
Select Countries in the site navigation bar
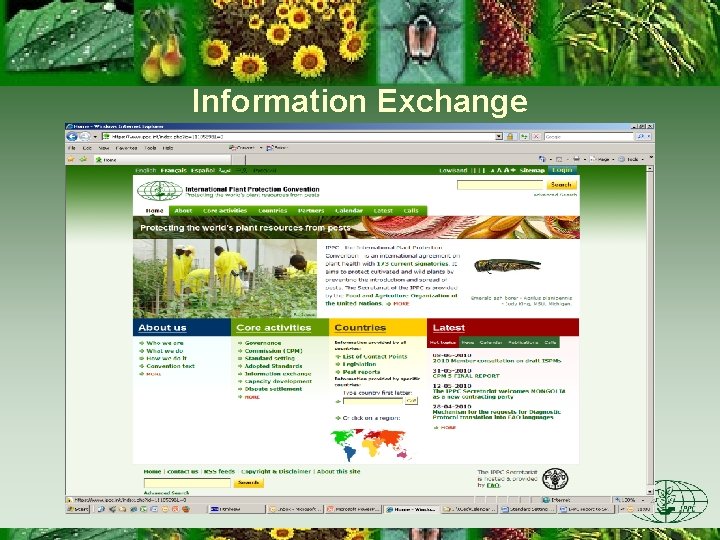click(x=272, y=211)
